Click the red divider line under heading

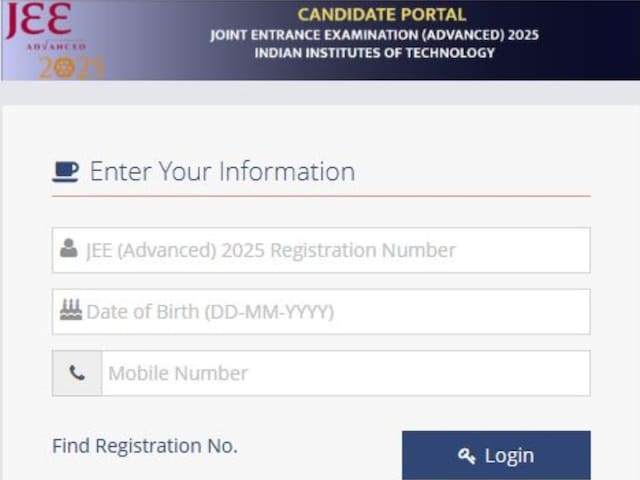coord(321,196)
